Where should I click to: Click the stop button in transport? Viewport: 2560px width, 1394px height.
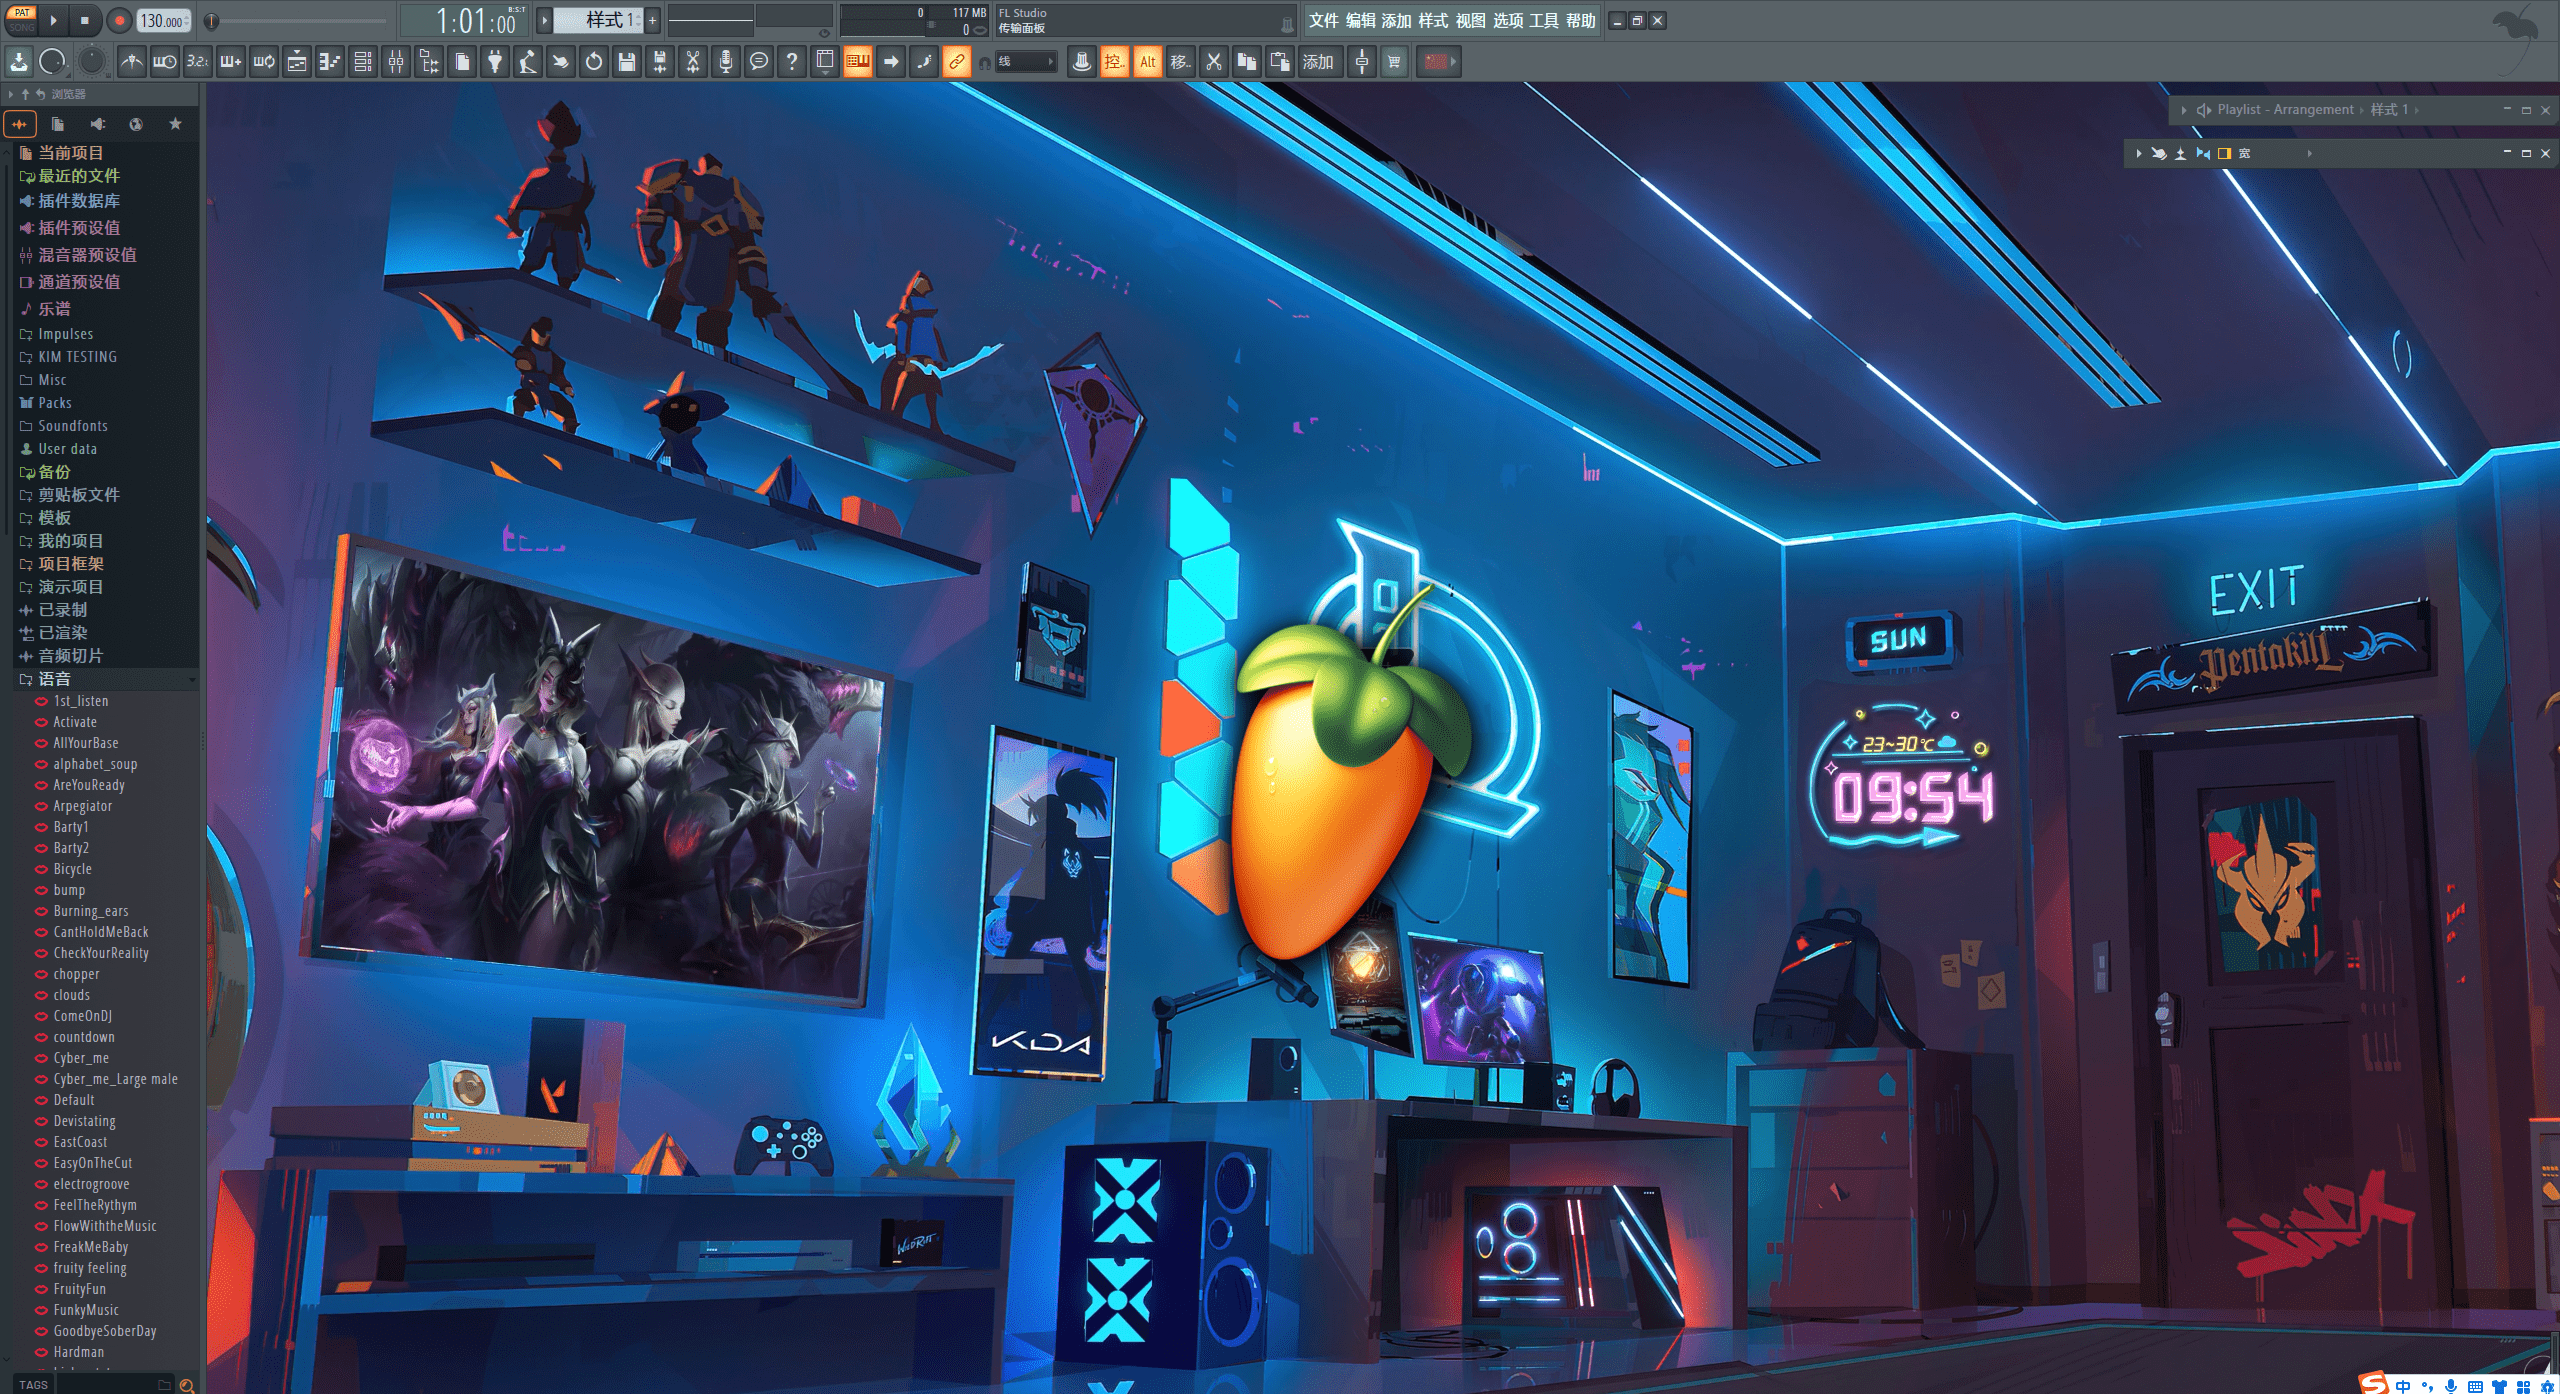coord(85,20)
